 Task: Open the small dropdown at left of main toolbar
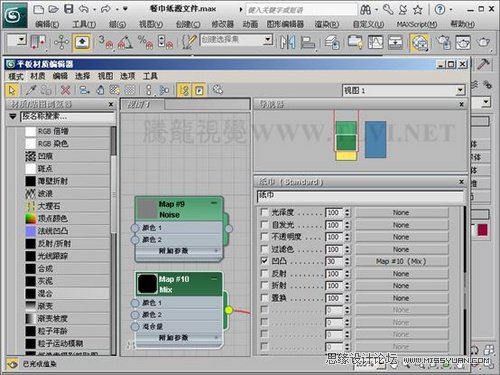tap(22, 40)
